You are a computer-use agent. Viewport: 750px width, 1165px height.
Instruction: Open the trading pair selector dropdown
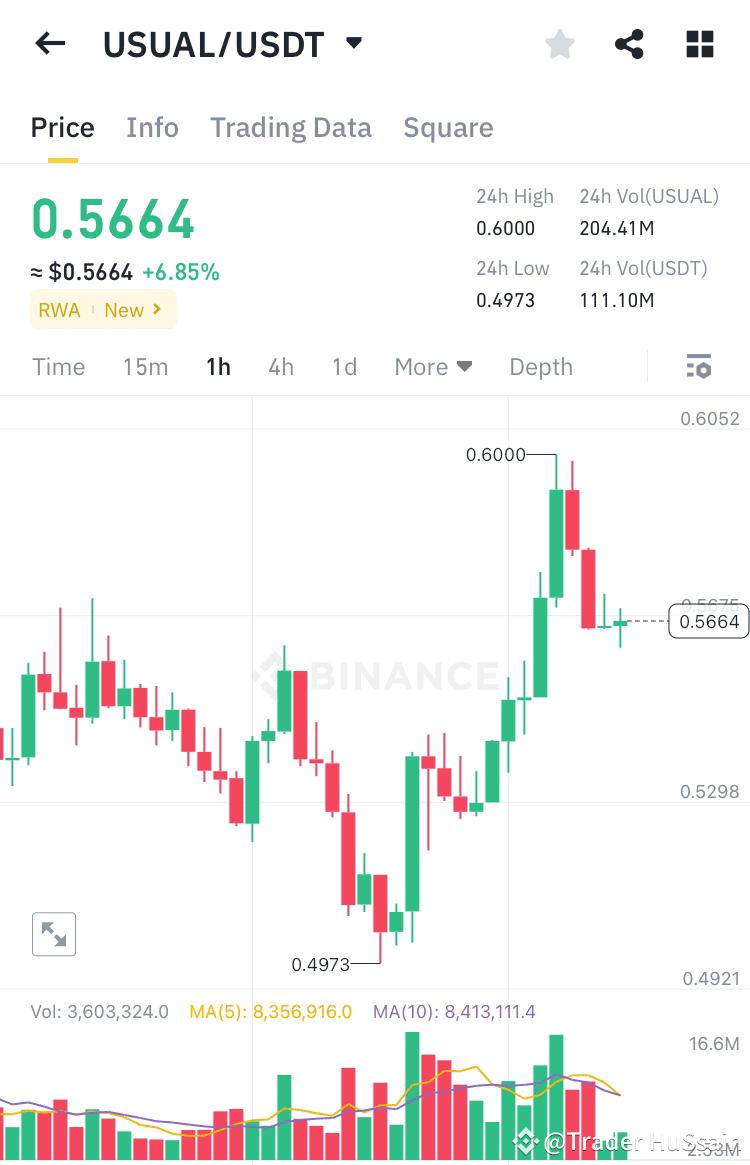352,43
